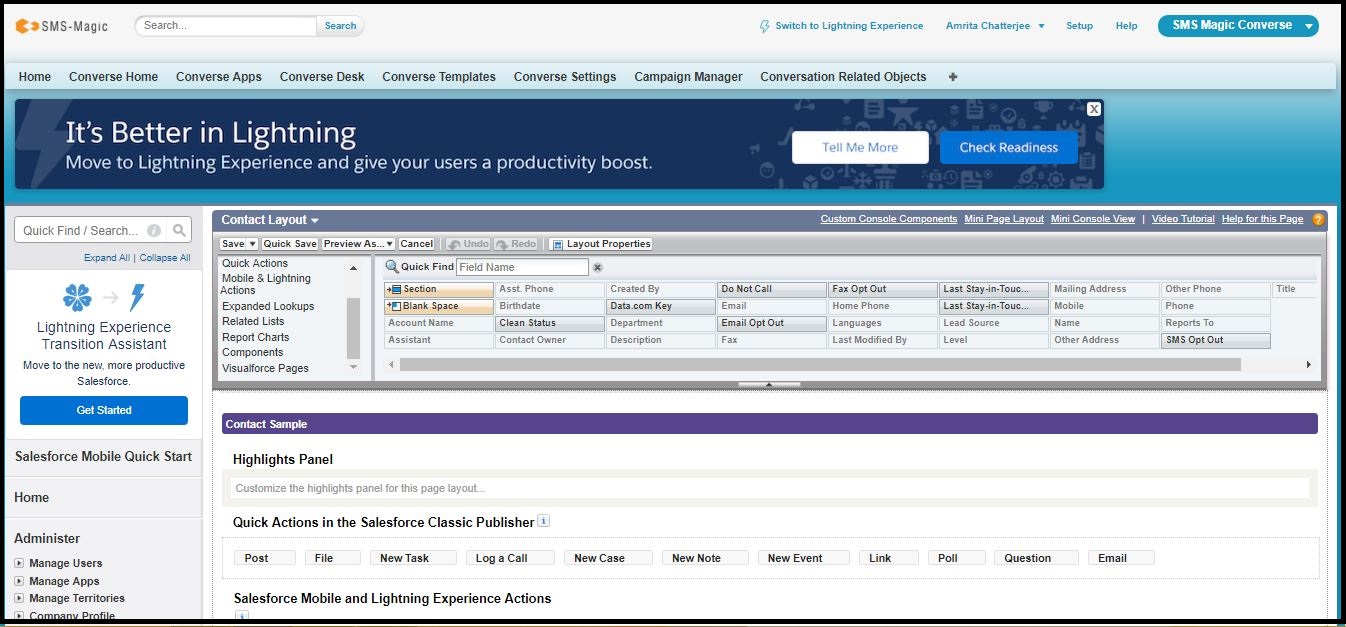The width and height of the screenshot is (1346, 627).
Task: Select the Visualforce Pages palette category
Action: tap(265, 368)
